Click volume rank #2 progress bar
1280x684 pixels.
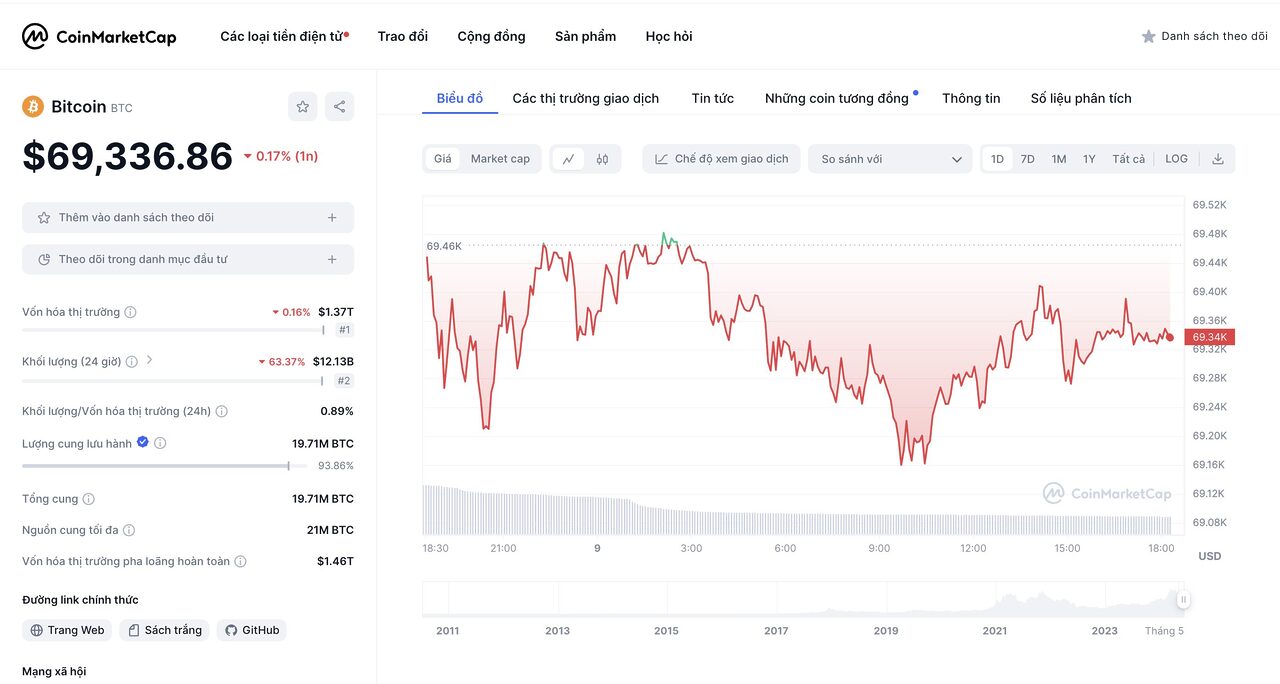174,381
